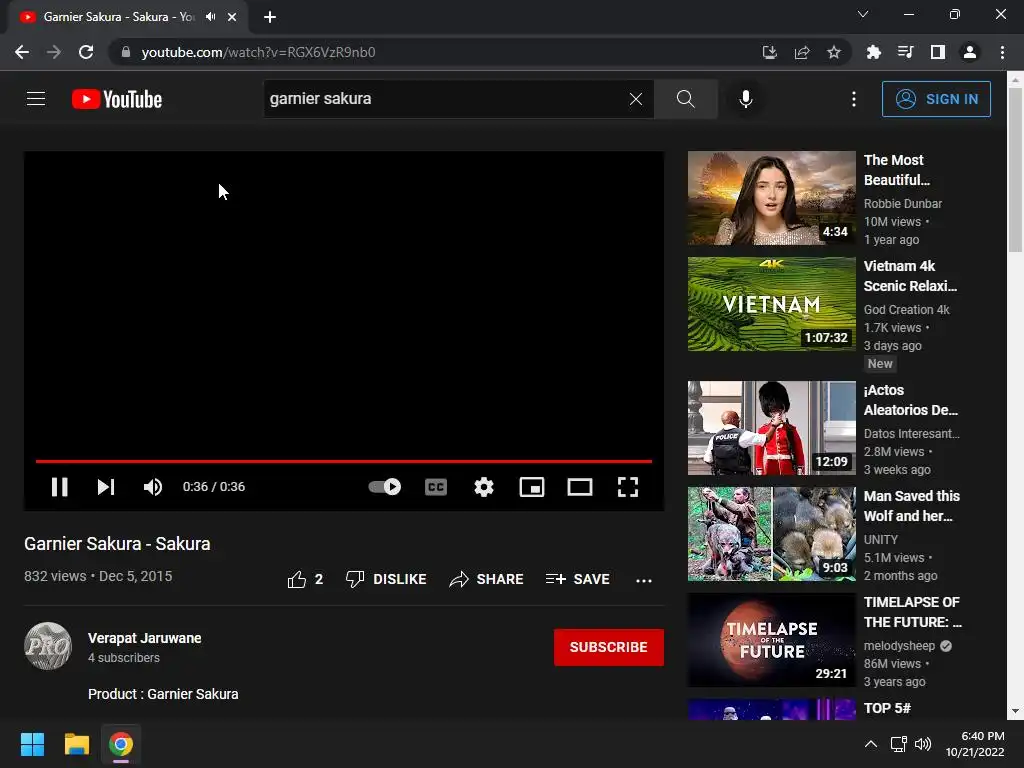Open the ¡Actos Aleatorios video thumbnail
Screen dimensions: 1024x768
click(x=771, y=428)
